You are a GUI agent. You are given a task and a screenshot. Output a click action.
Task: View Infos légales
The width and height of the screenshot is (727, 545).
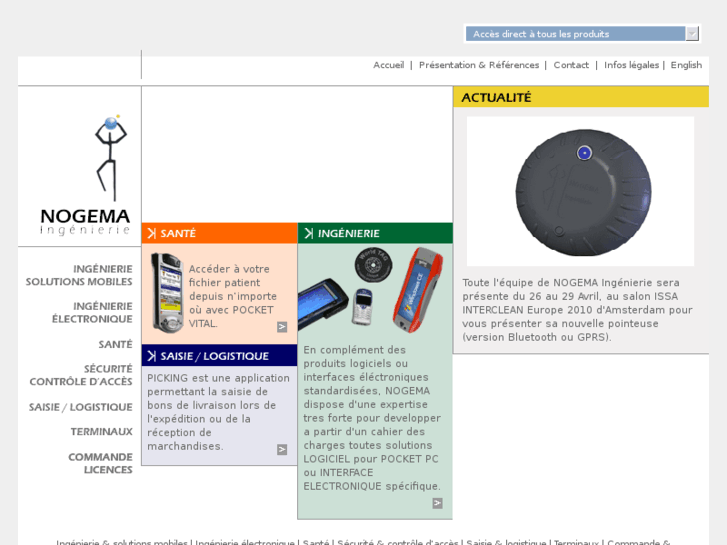click(631, 65)
